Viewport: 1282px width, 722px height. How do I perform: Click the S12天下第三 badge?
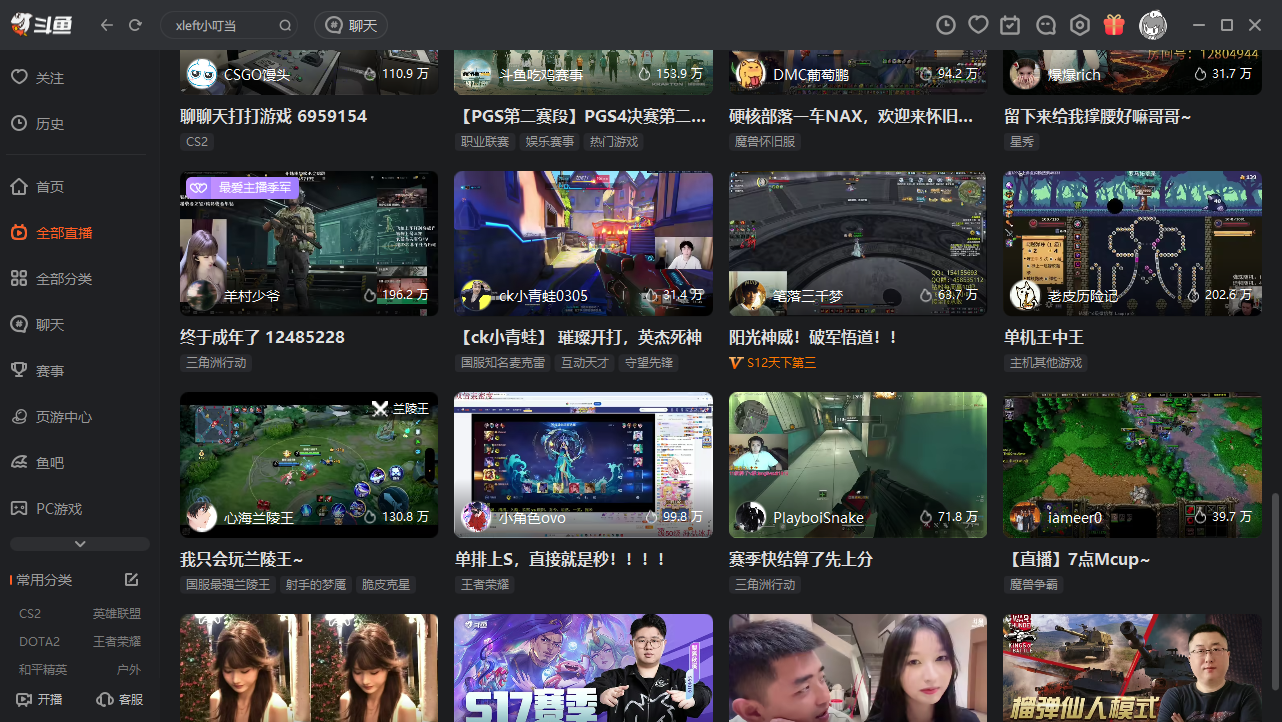(773, 363)
